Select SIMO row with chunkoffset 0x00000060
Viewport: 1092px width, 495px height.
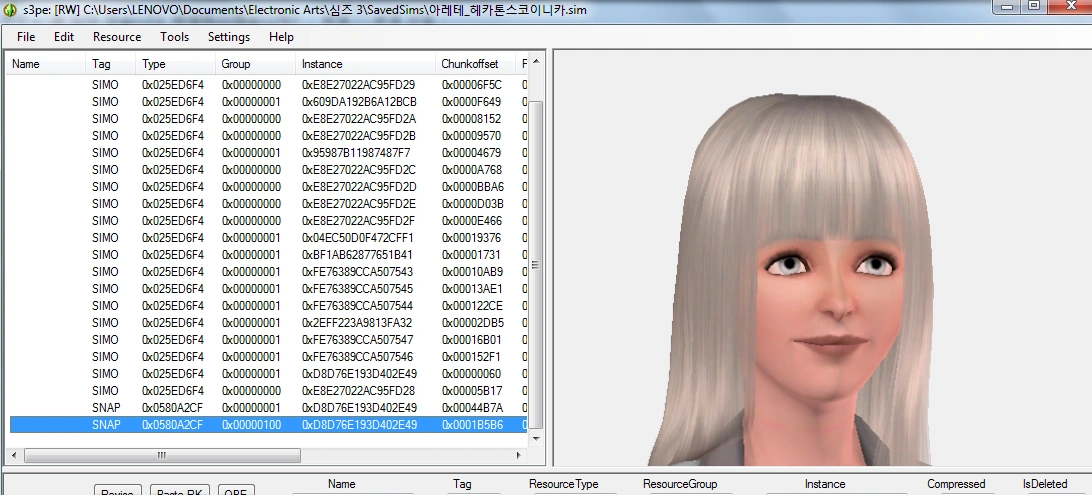click(x=268, y=373)
